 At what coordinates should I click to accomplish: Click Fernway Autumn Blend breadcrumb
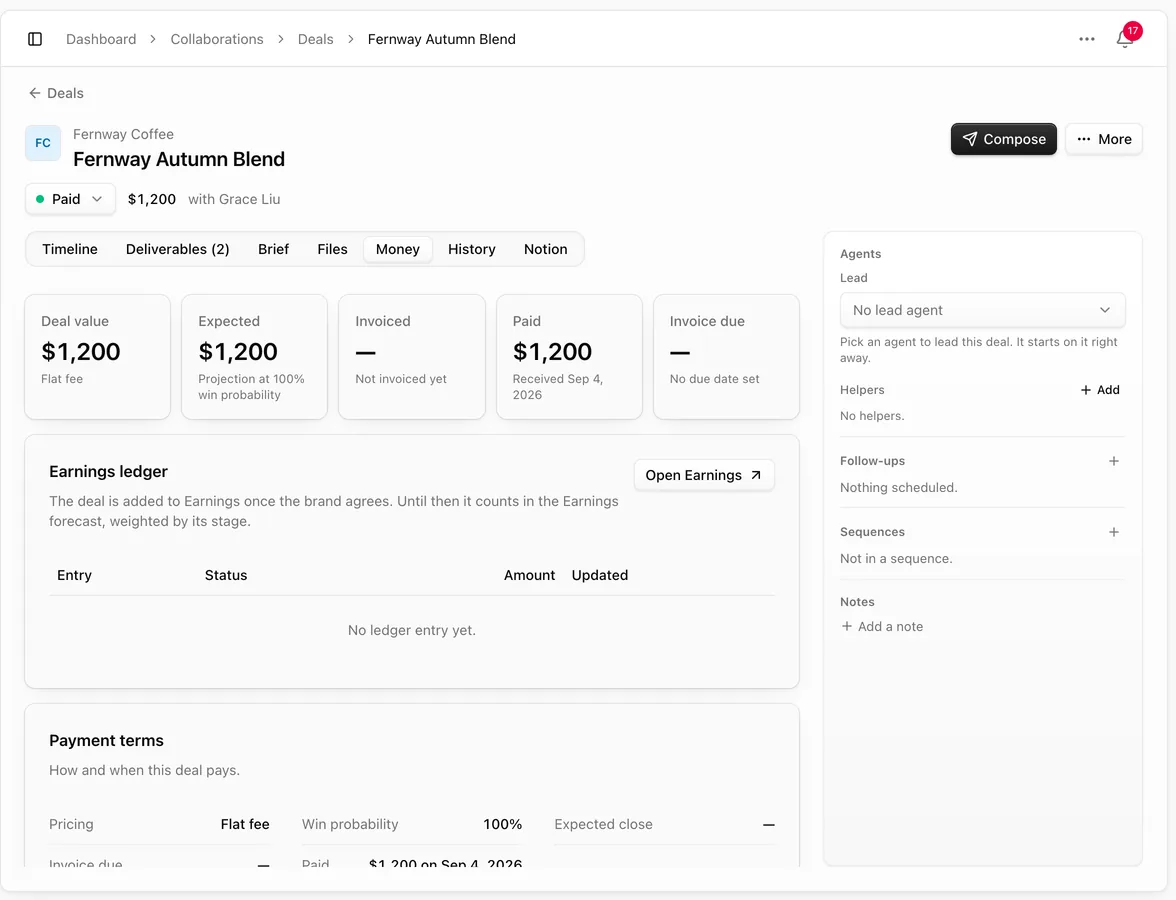[x=442, y=39]
